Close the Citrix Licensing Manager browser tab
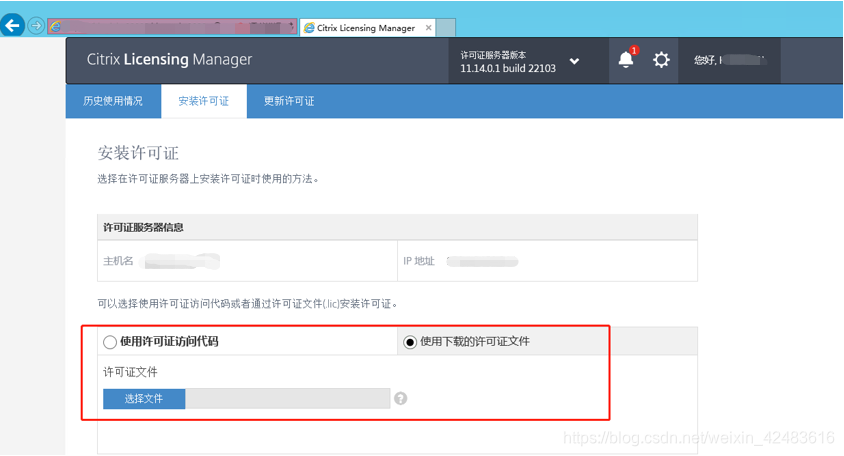The width and height of the screenshot is (844, 456). pyautogui.click(x=428, y=28)
